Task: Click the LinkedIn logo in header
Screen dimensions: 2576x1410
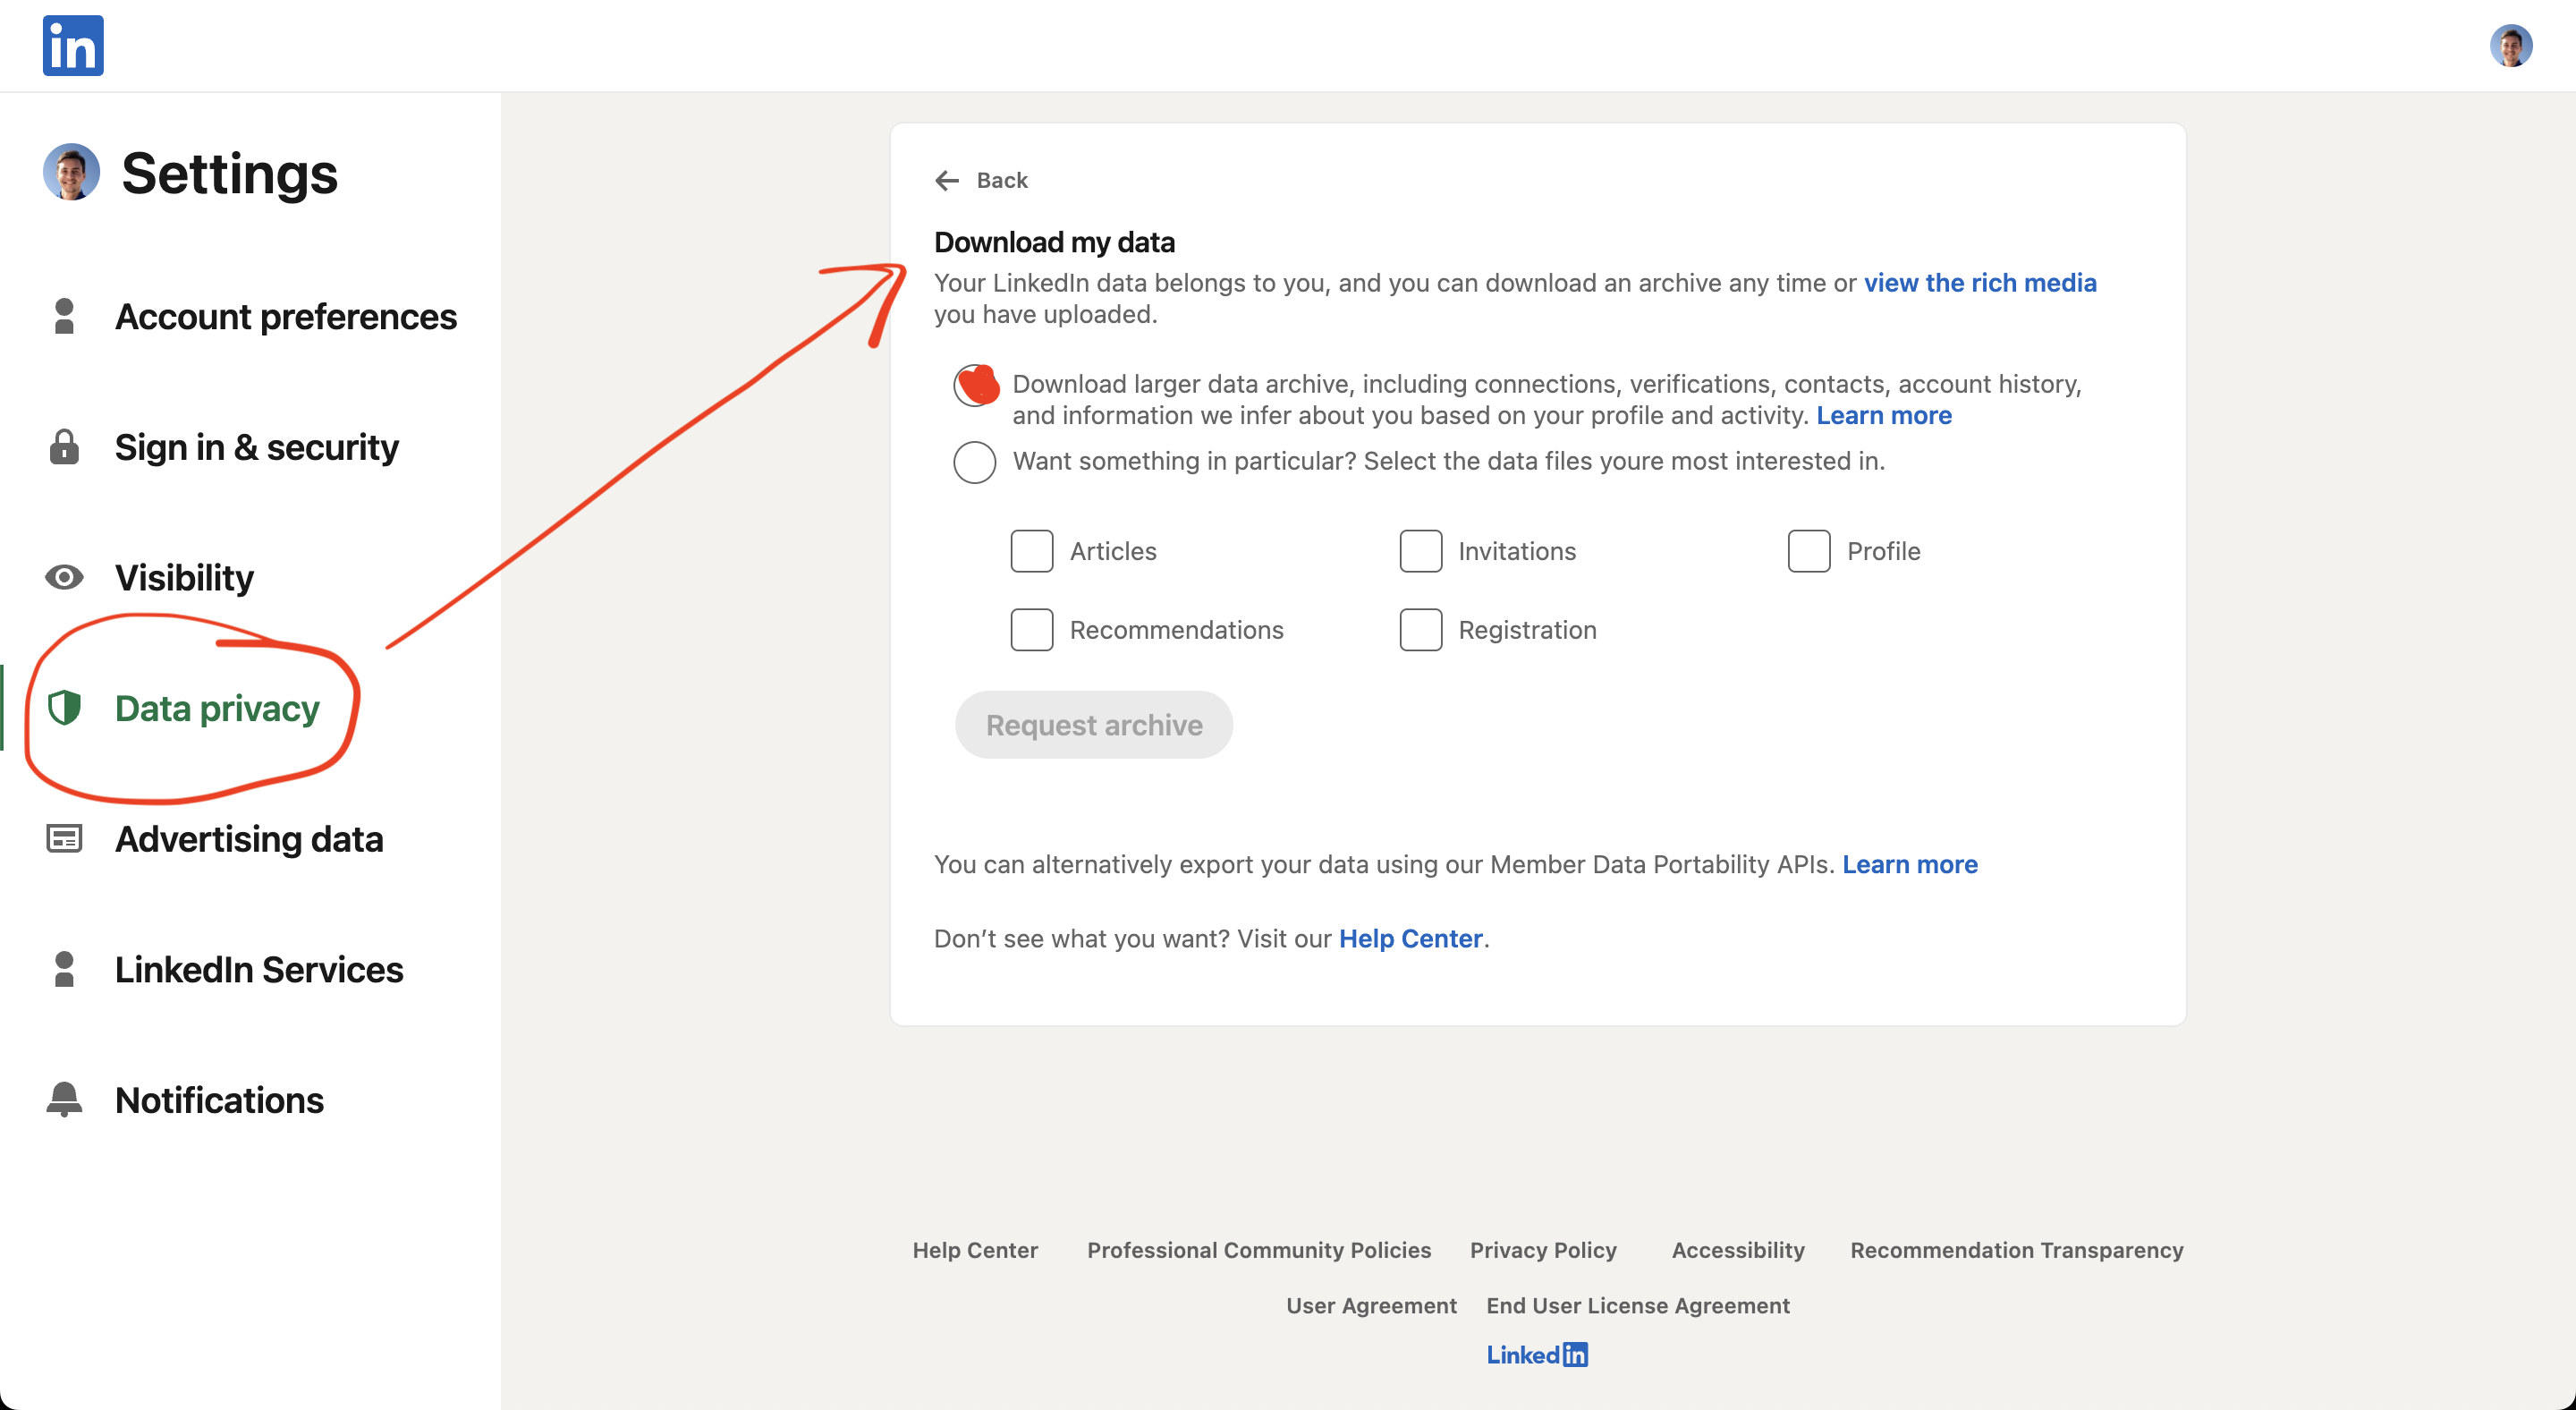Action: click(73, 45)
